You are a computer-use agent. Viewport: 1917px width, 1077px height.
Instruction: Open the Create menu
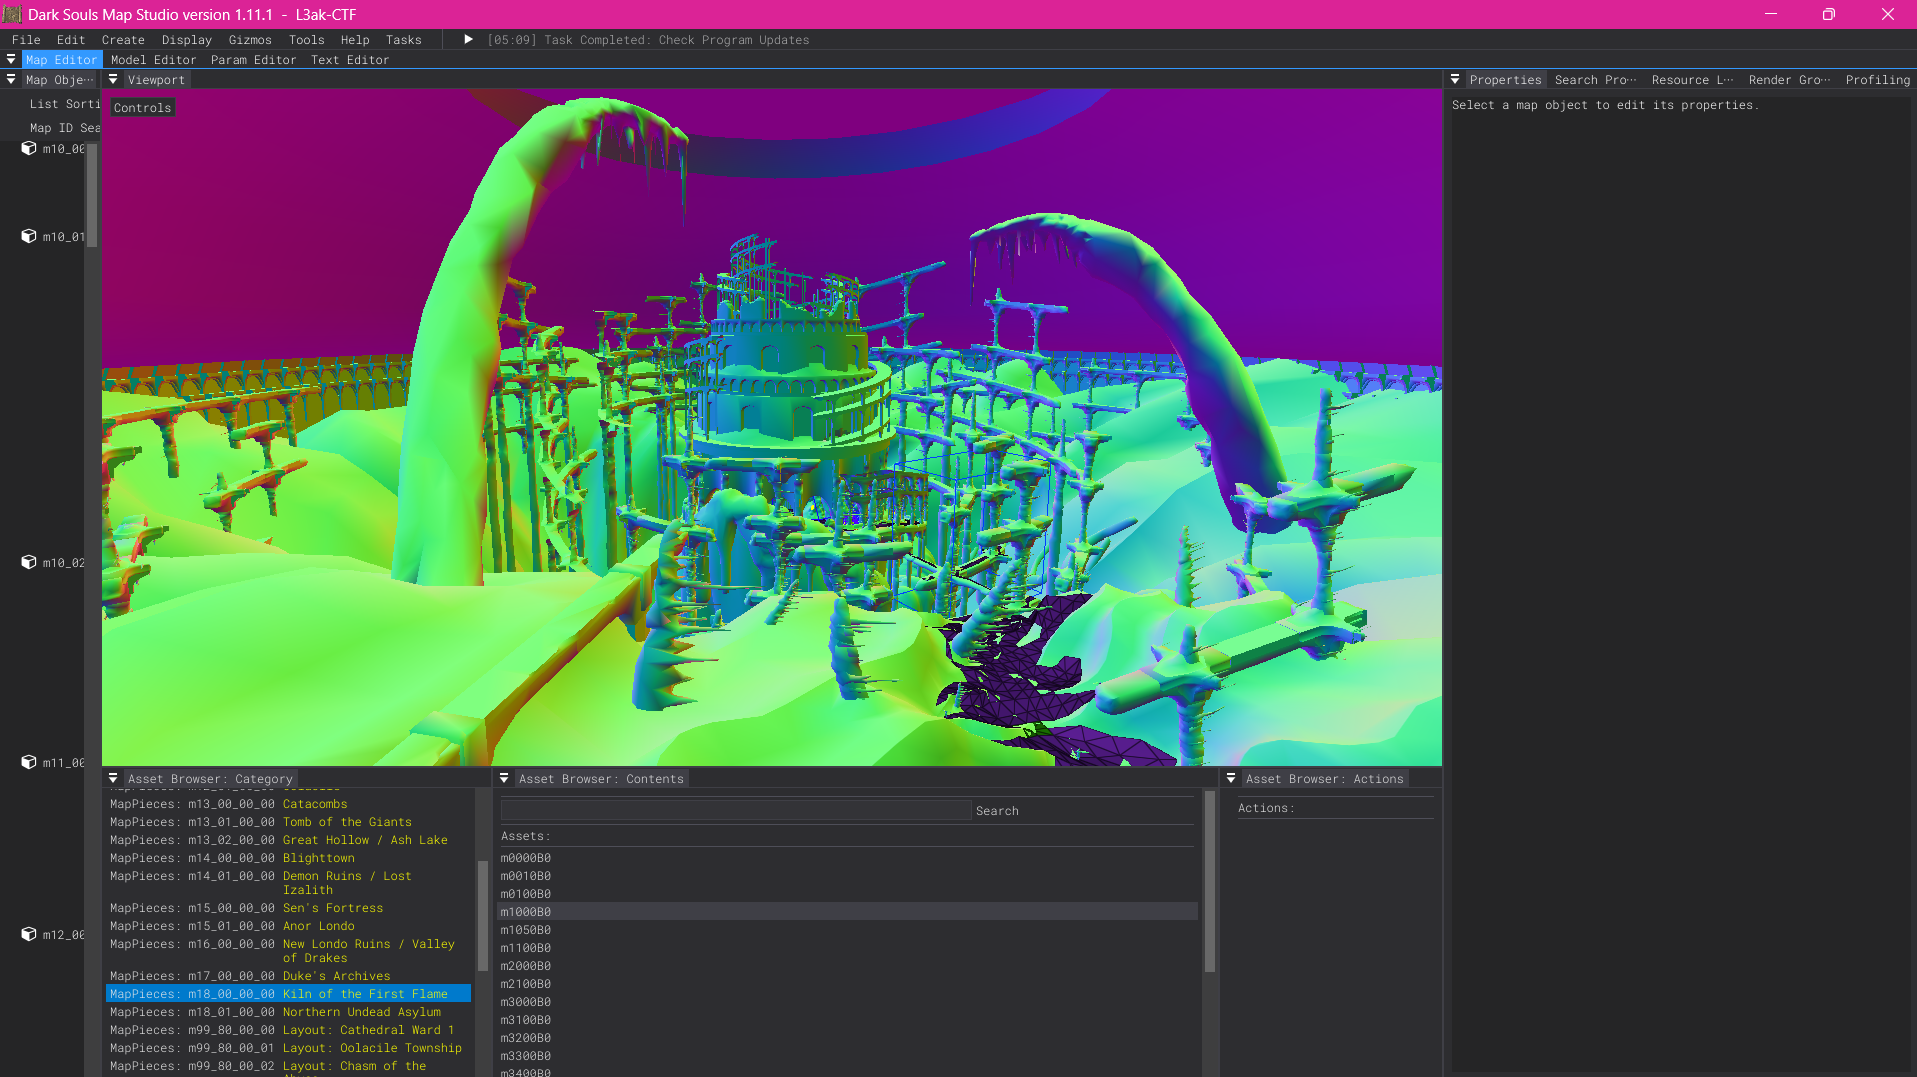[x=123, y=40]
